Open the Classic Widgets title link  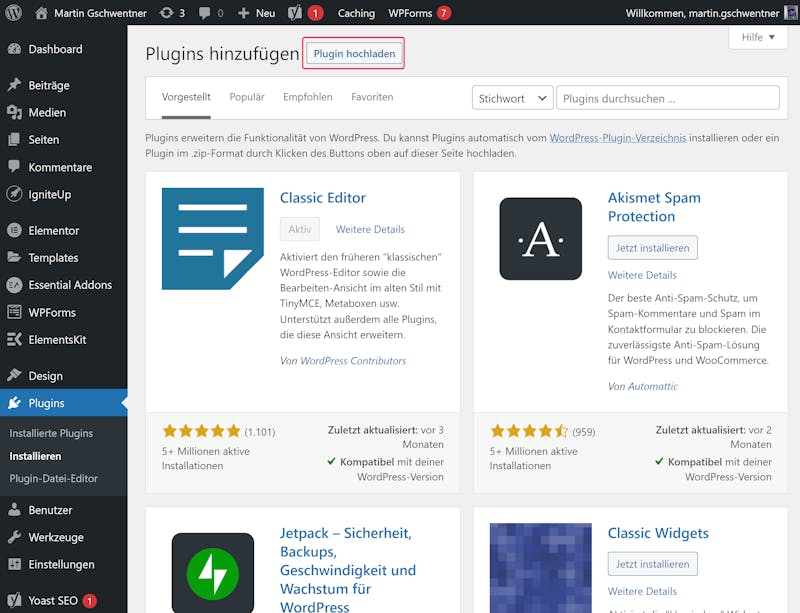658,533
